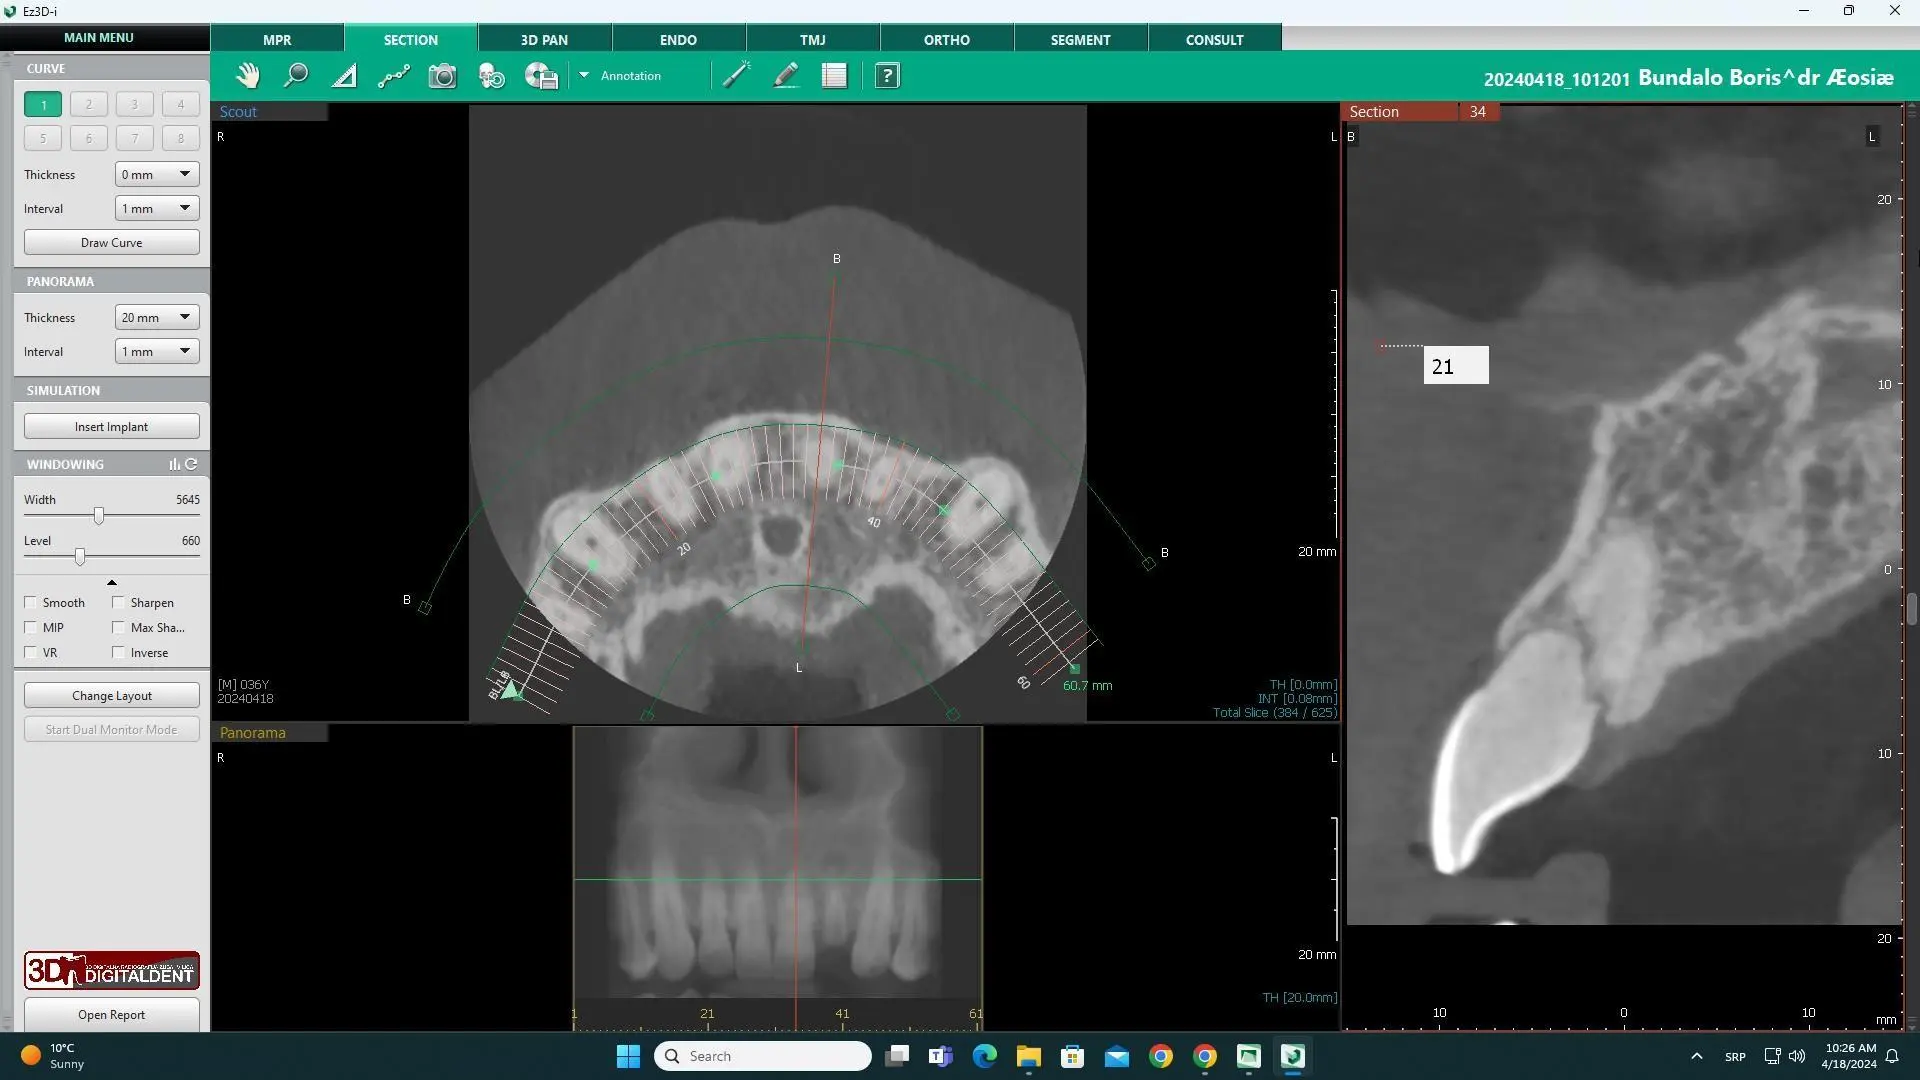
Task: Select the angle measurement triangle tool
Action: [344, 76]
